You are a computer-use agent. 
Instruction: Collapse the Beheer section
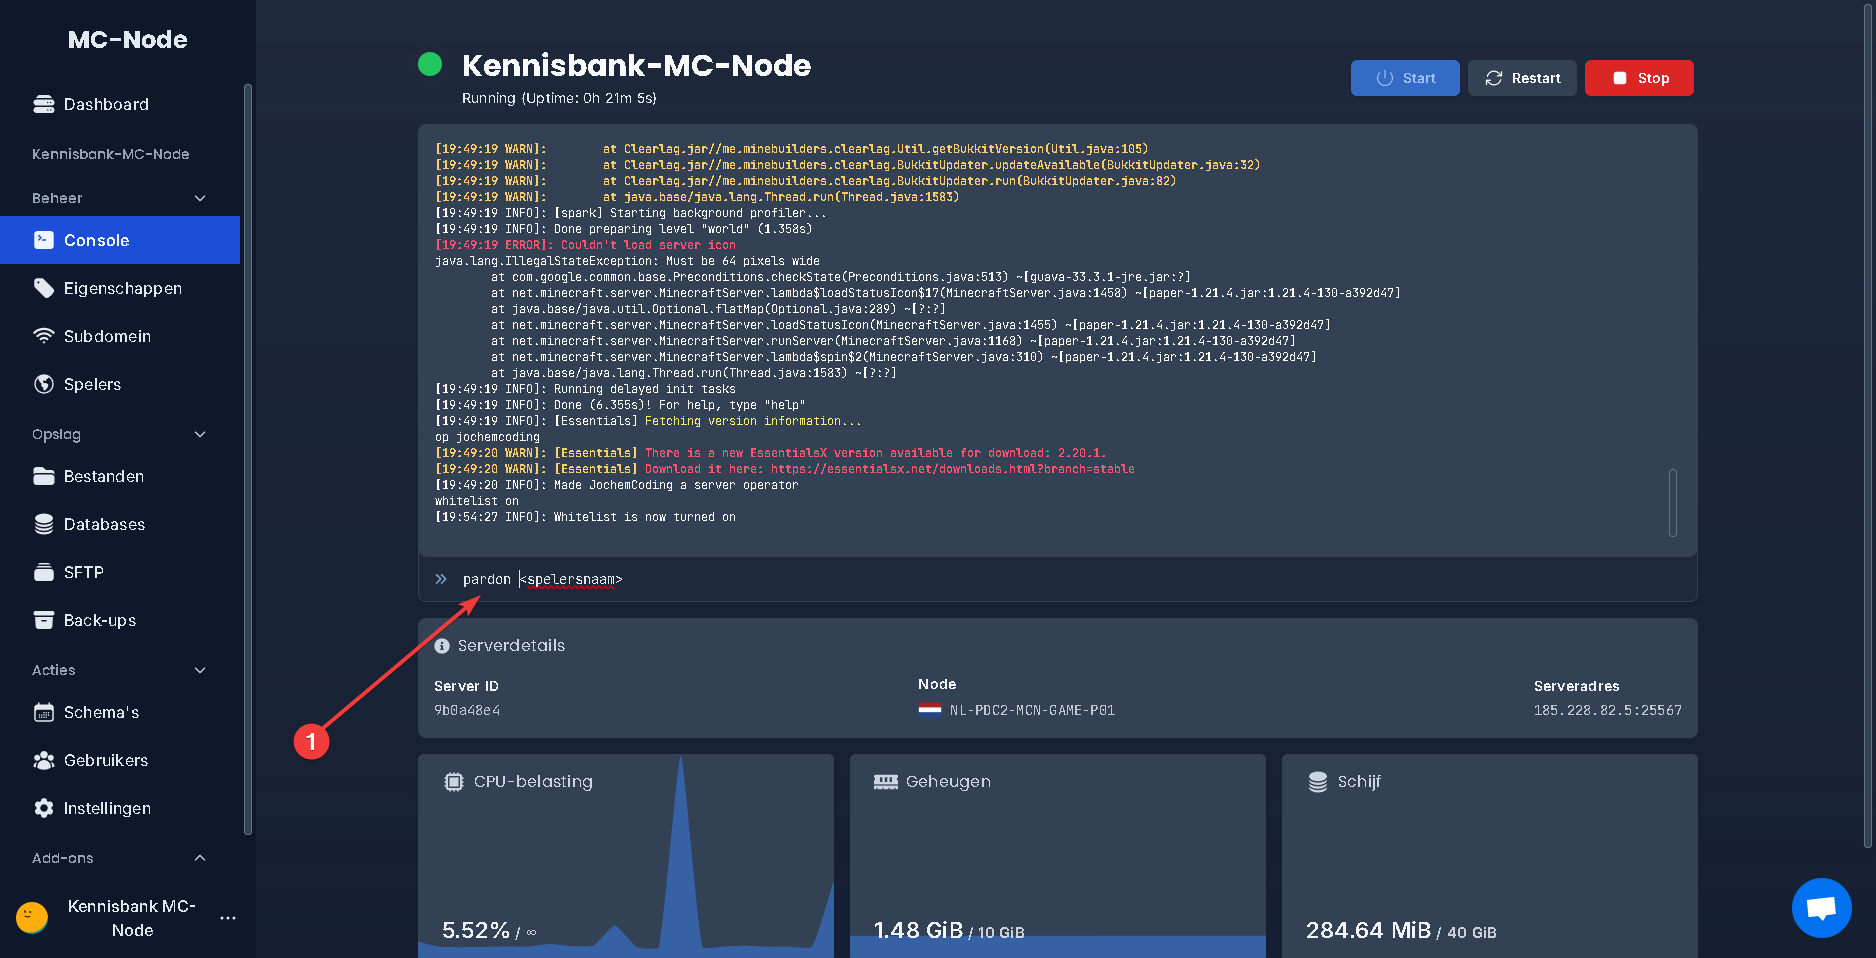[200, 198]
